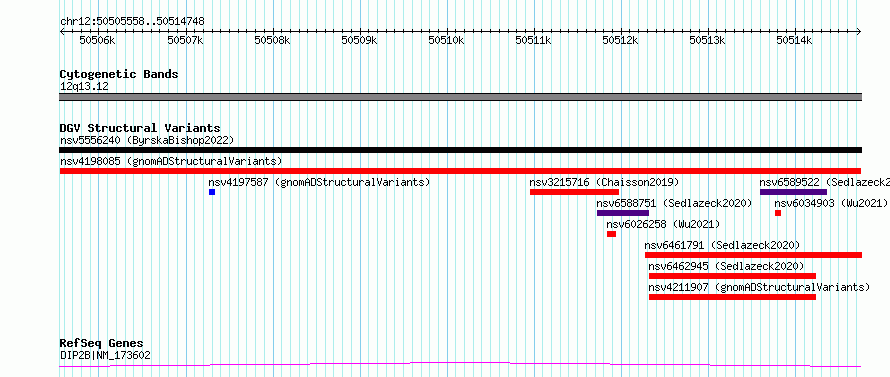890x377 pixels.
Task: Select the purple nsv6589522 variant bar
Action: click(794, 192)
